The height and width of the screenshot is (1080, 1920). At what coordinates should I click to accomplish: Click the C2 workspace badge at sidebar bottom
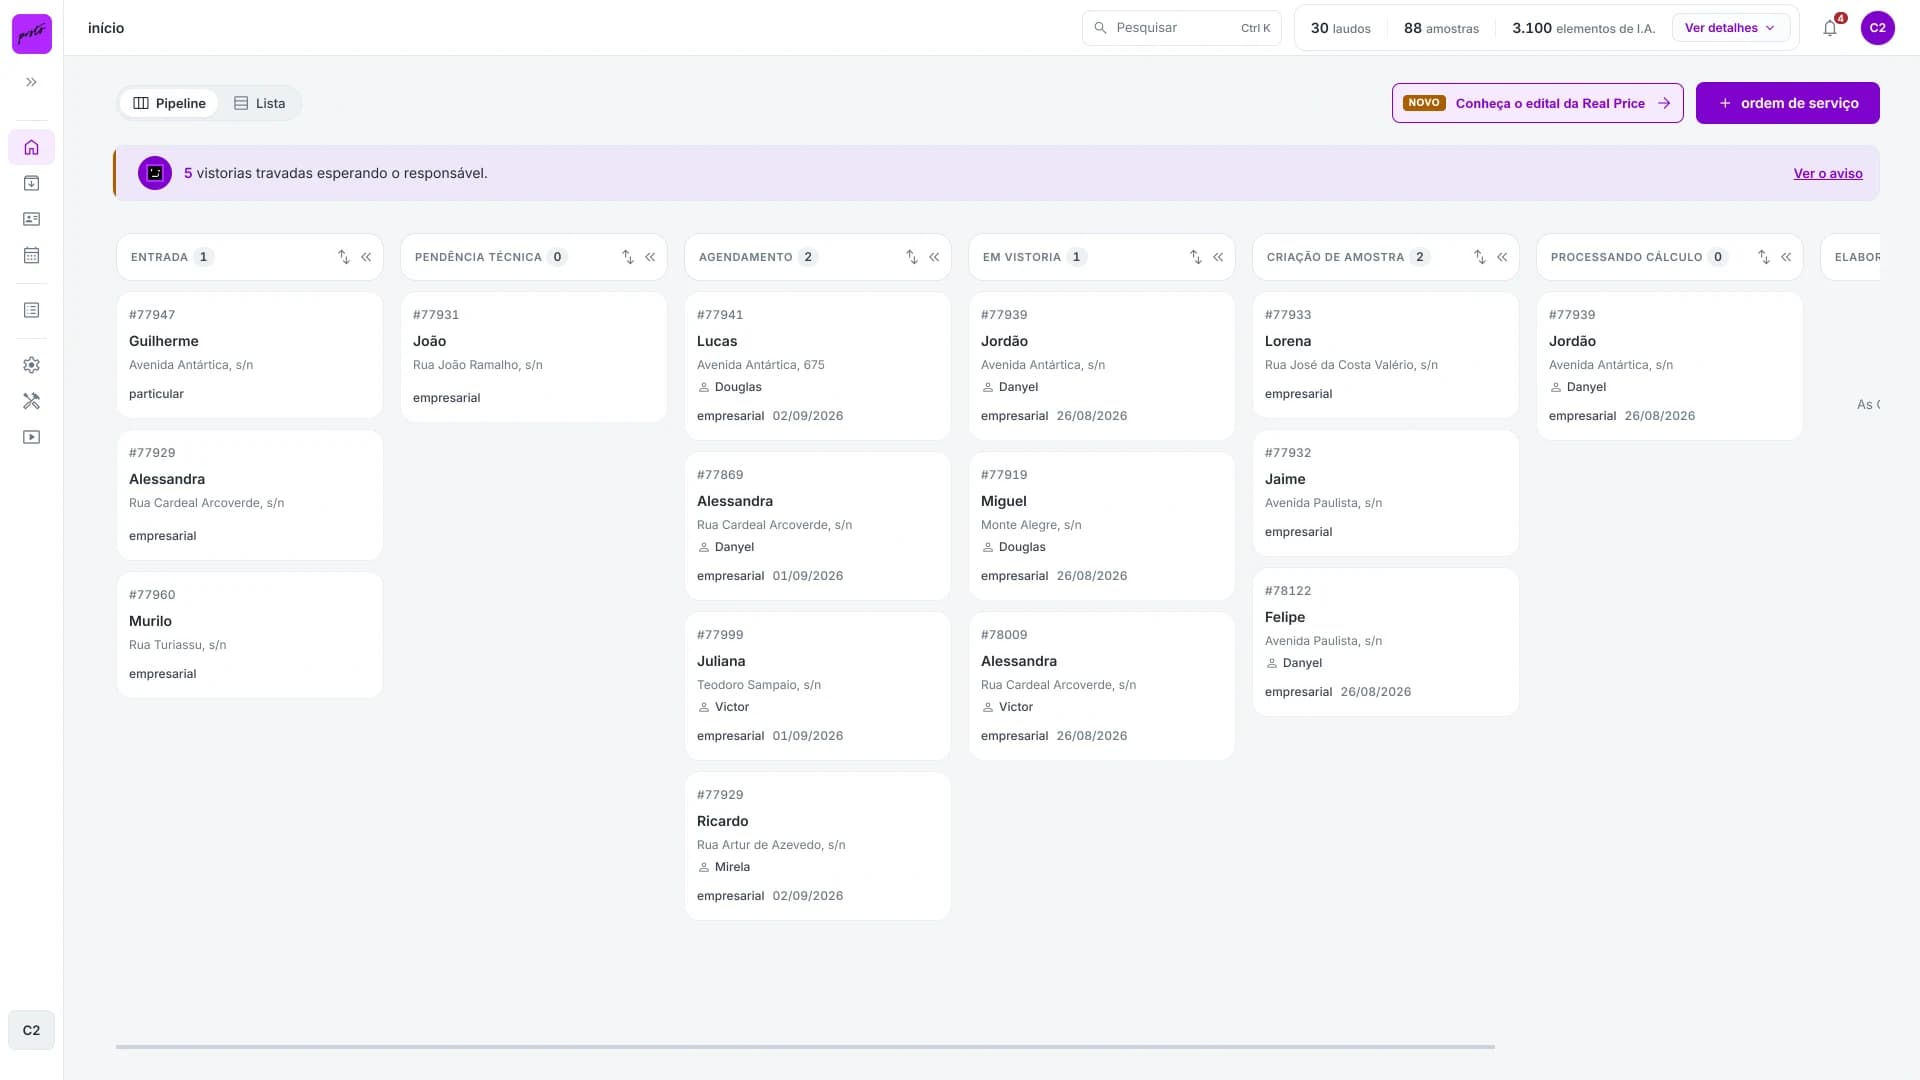(x=32, y=1030)
